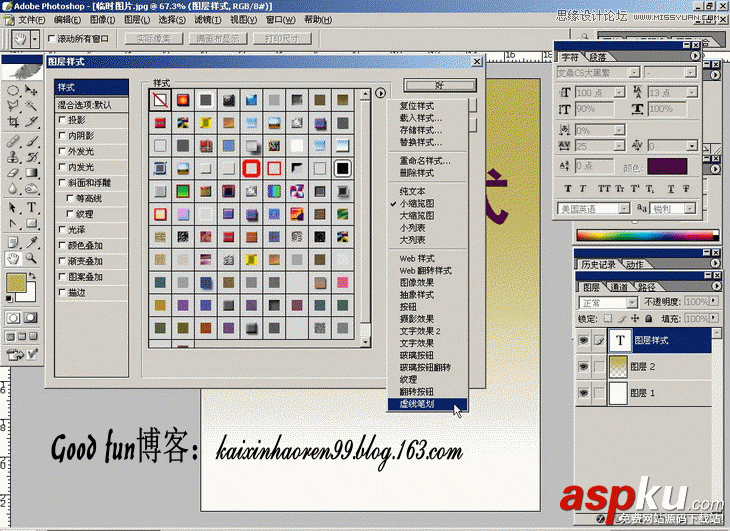This screenshot has height=531, width=730.
Task: Switch to 通道 tab
Action: [x=618, y=287]
